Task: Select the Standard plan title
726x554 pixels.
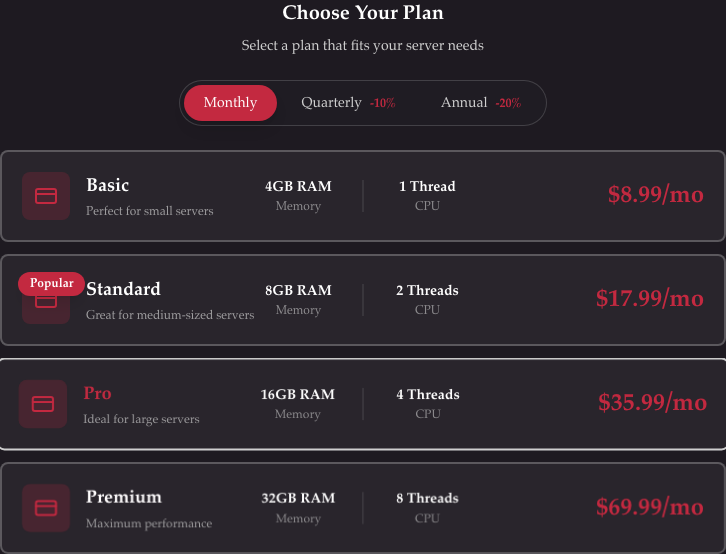Action: point(123,289)
